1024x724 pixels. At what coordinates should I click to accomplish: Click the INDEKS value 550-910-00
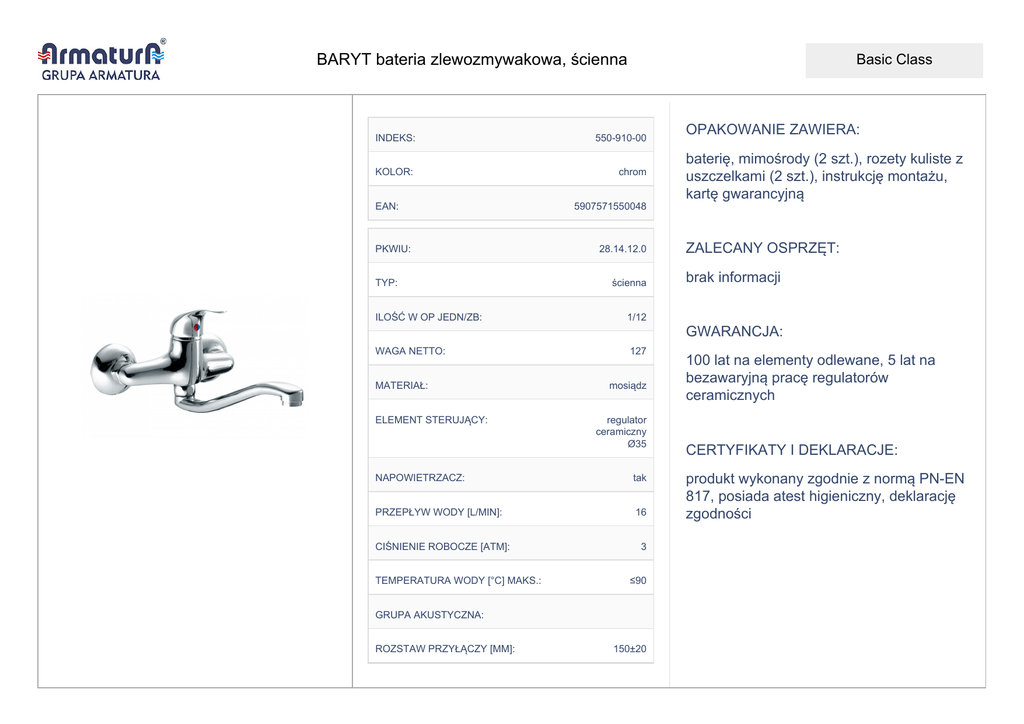(x=620, y=138)
